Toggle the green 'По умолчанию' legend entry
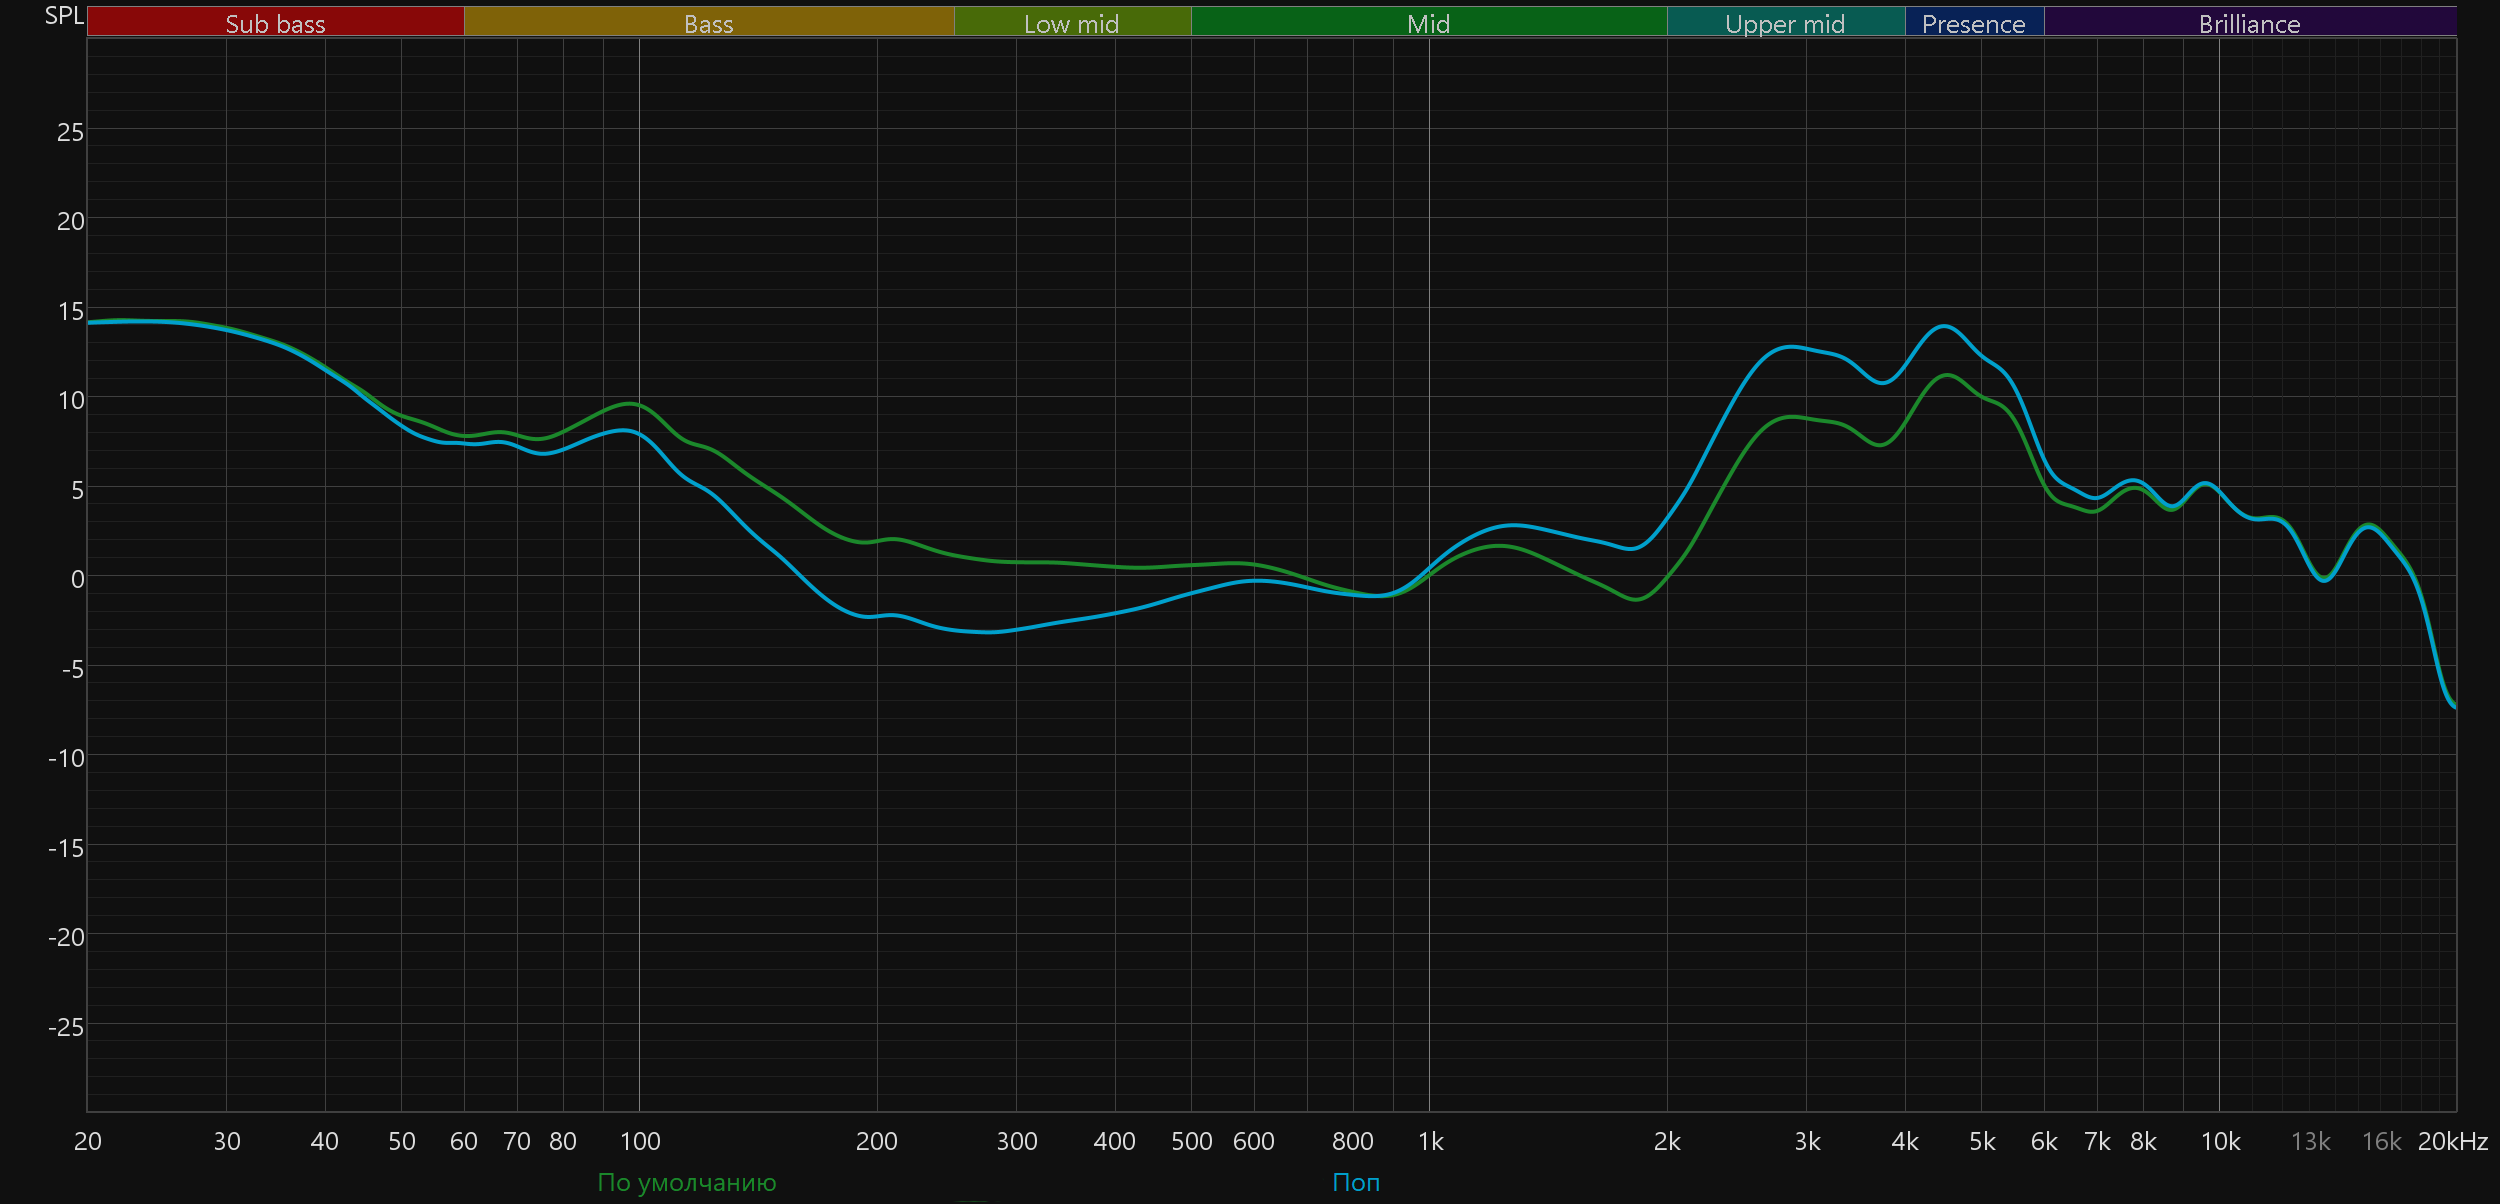2500x1204 pixels. (x=686, y=1182)
